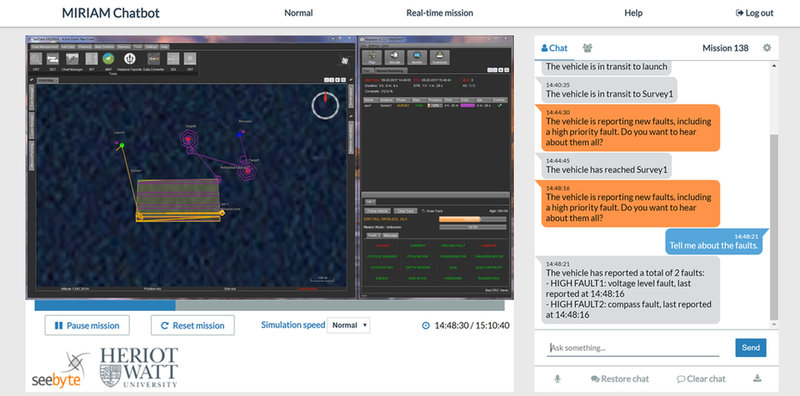Switch to the Chat tab
Screen dimensions: 800x396
pos(554,48)
